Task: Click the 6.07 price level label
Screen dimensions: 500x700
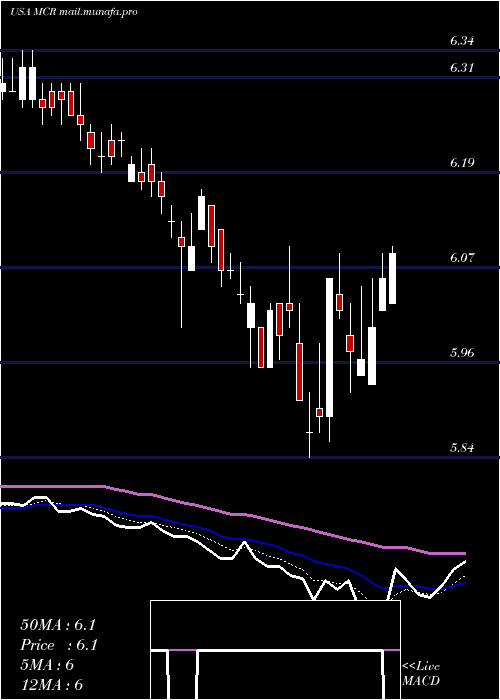Action: 462,258
